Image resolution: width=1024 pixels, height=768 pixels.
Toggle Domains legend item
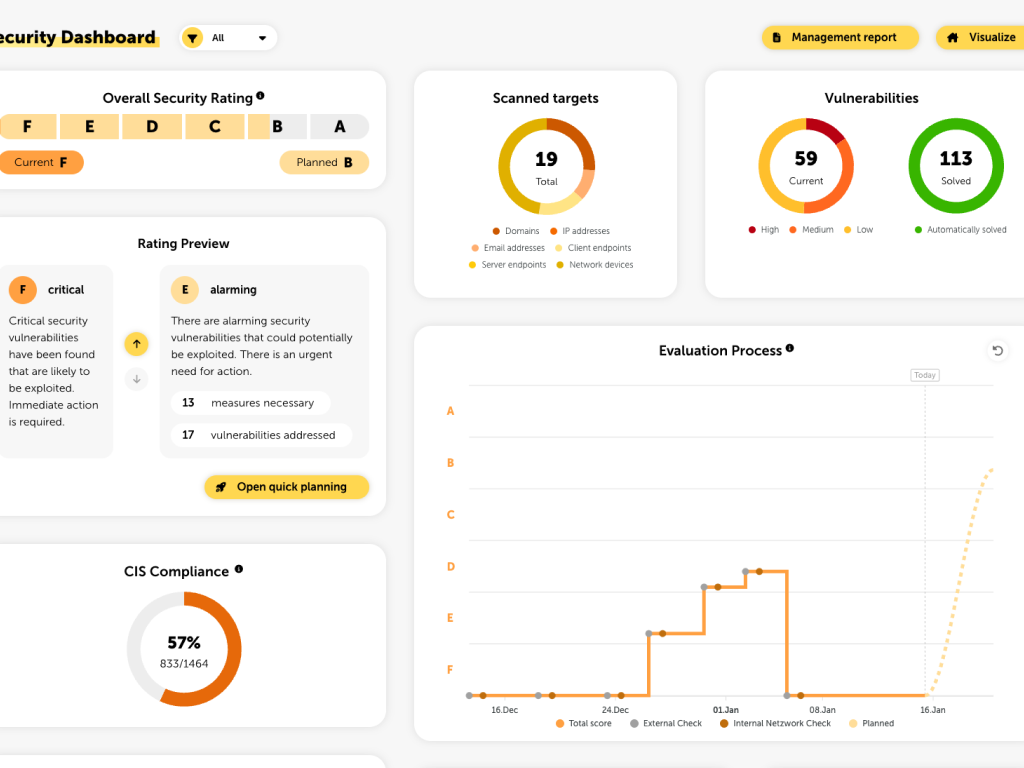[516, 231]
